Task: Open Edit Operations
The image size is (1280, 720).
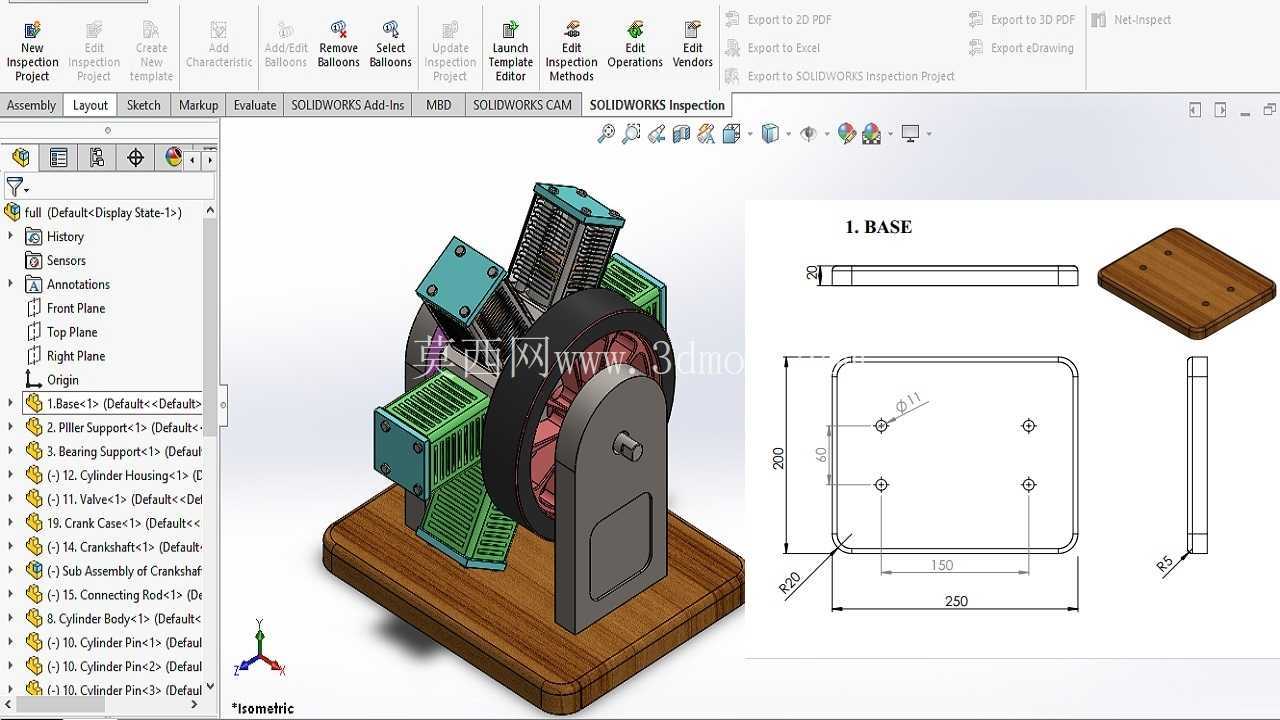Action: pos(635,44)
